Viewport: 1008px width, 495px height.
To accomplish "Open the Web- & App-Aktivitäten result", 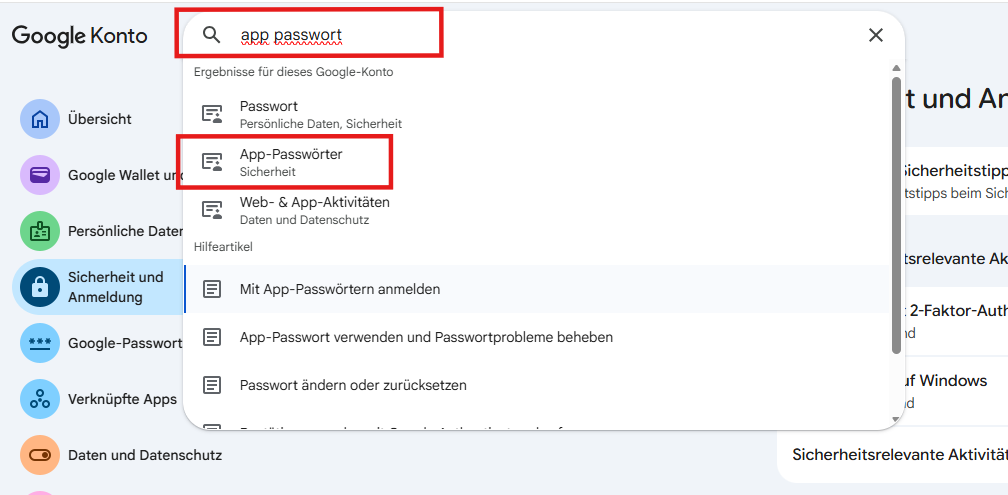I will [537, 210].
